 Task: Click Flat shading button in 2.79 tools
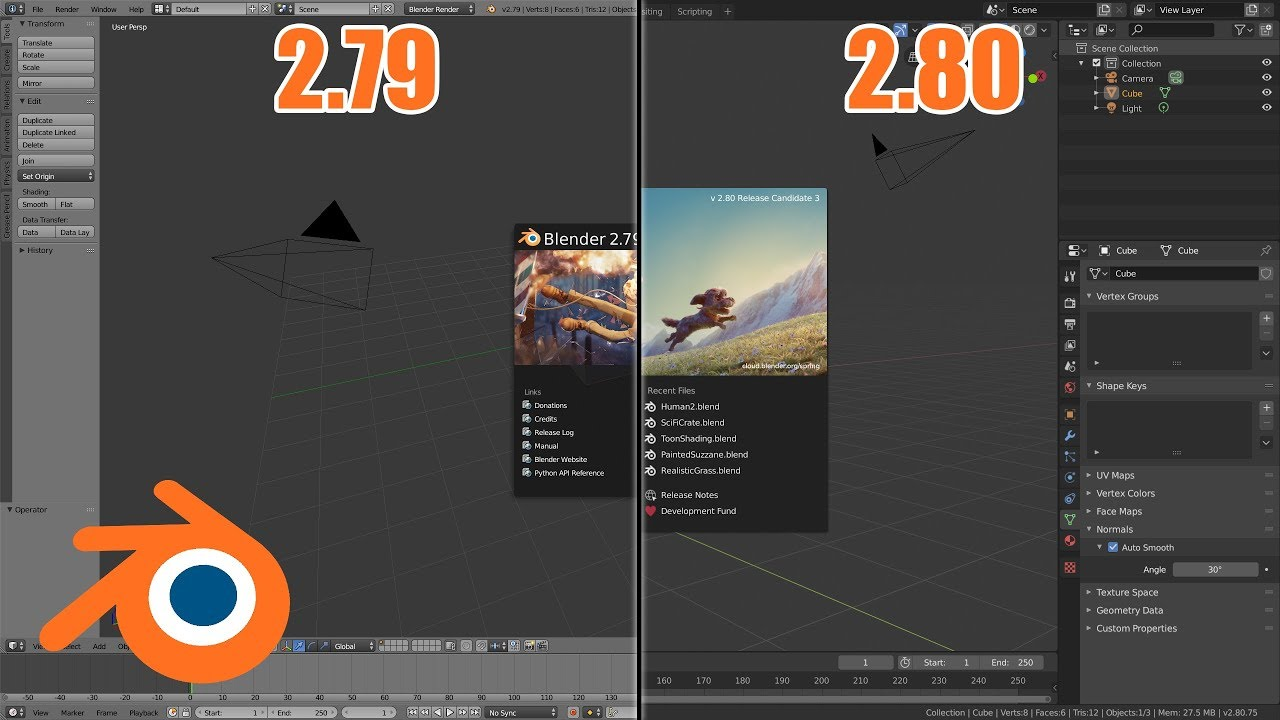[x=75, y=204]
